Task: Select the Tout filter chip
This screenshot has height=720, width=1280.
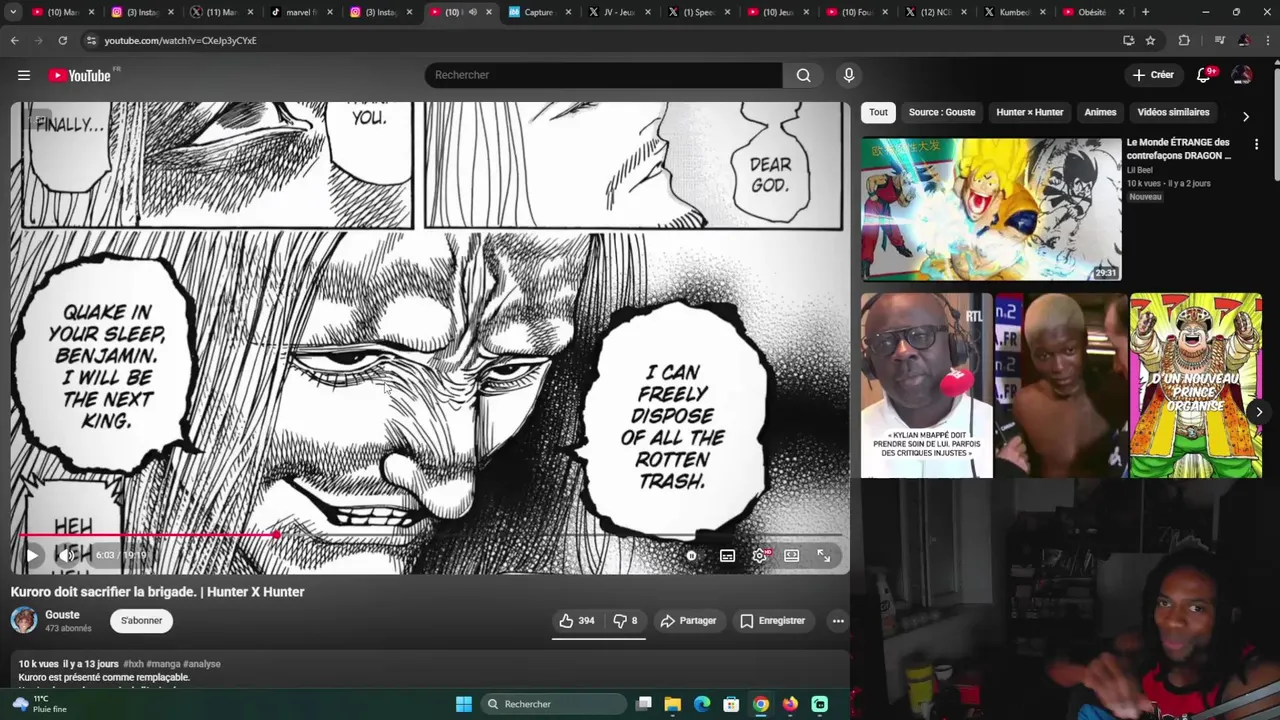Action: click(878, 112)
